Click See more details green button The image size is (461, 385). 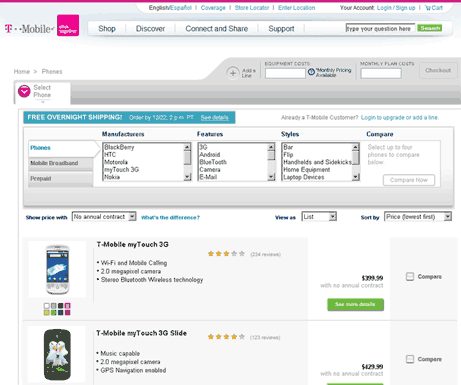click(x=355, y=304)
